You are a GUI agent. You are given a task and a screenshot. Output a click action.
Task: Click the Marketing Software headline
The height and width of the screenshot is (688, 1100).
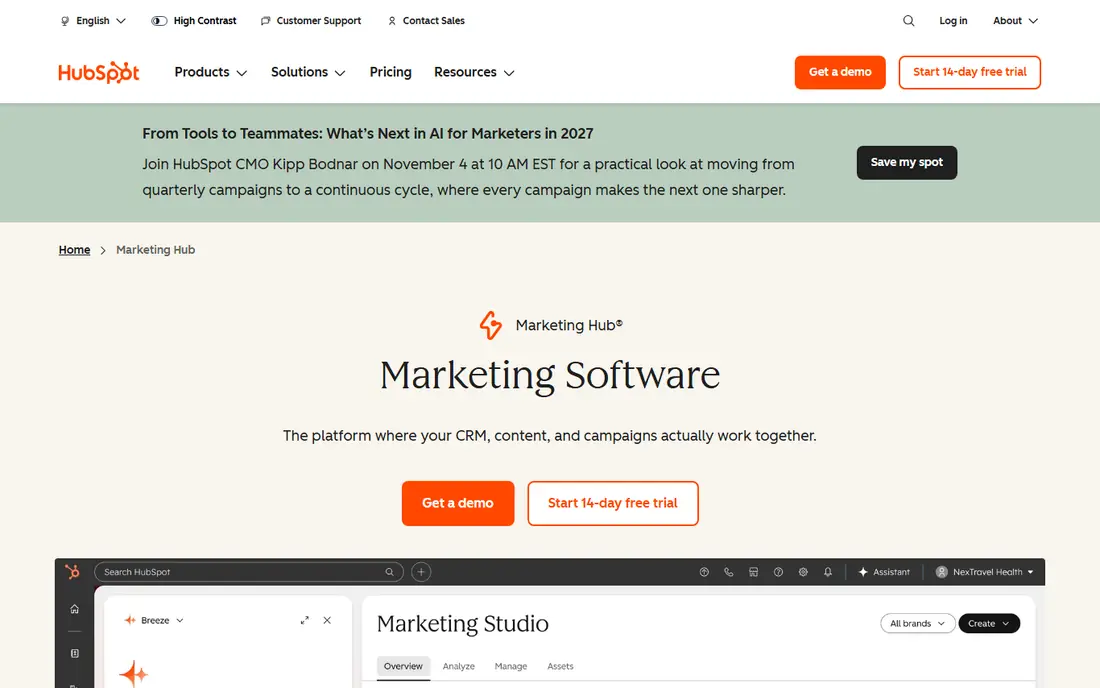click(x=550, y=375)
